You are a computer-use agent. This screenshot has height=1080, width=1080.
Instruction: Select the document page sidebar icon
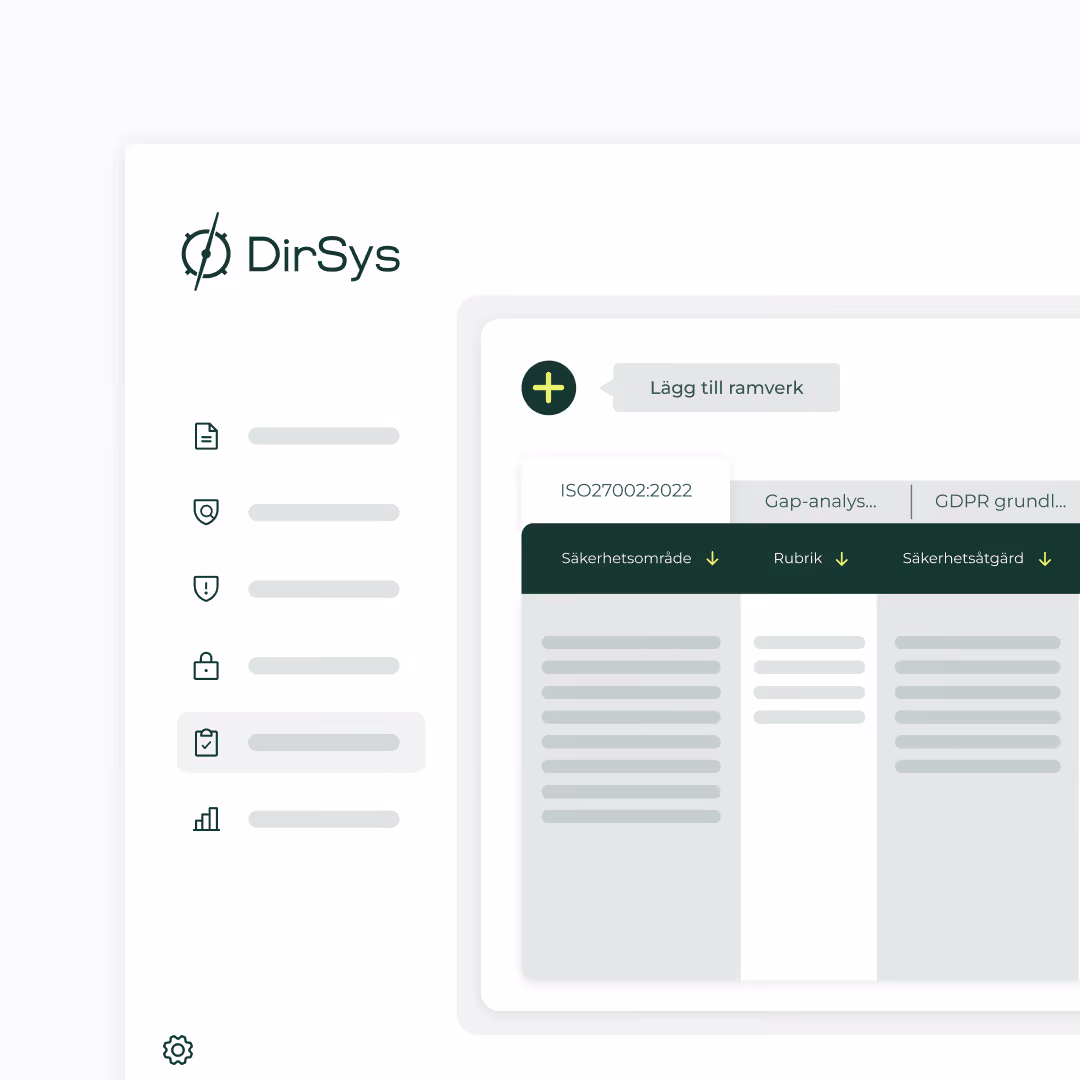point(206,436)
